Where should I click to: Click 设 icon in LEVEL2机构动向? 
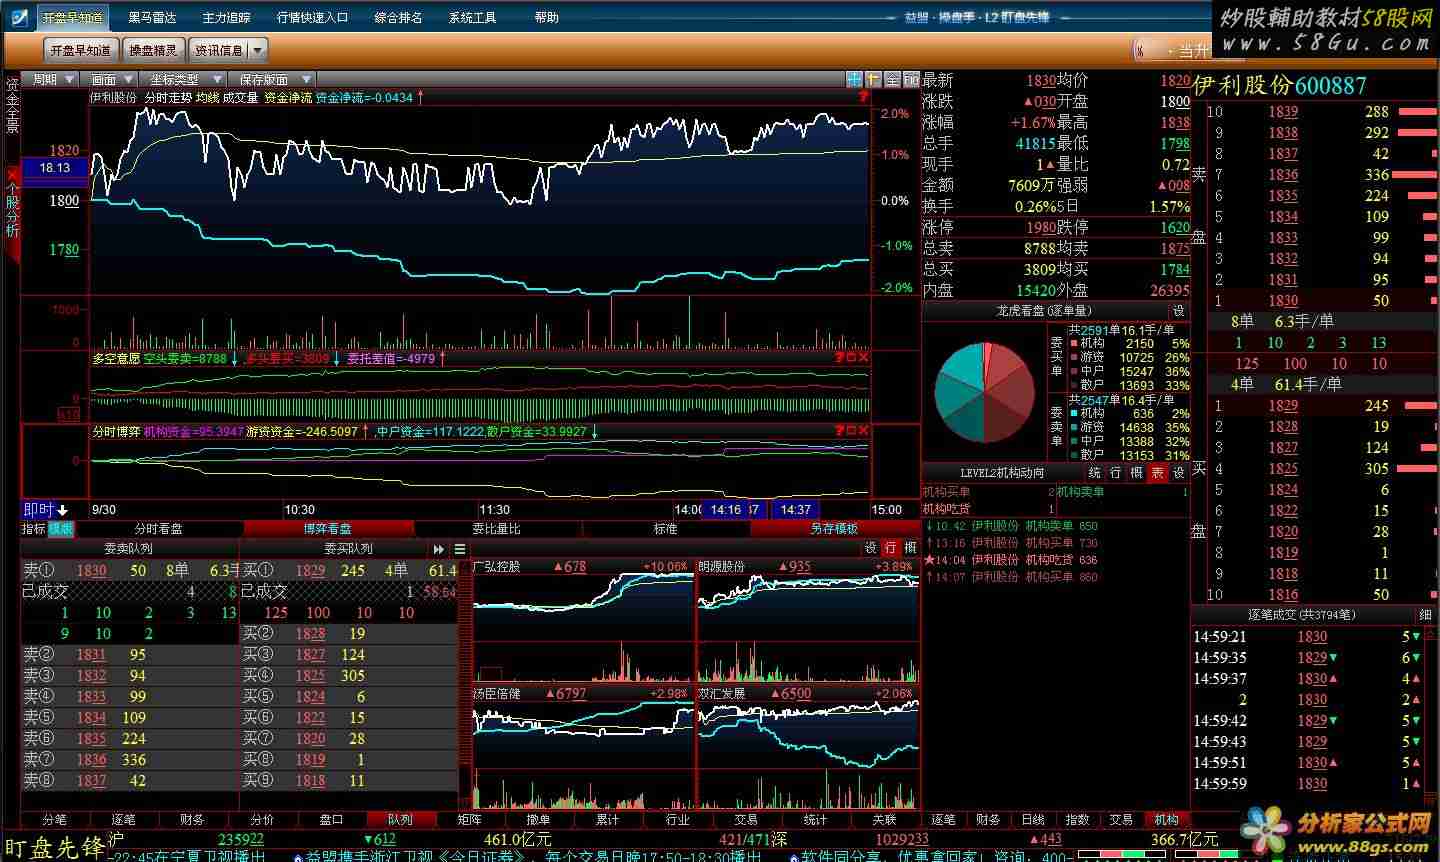1179,473
